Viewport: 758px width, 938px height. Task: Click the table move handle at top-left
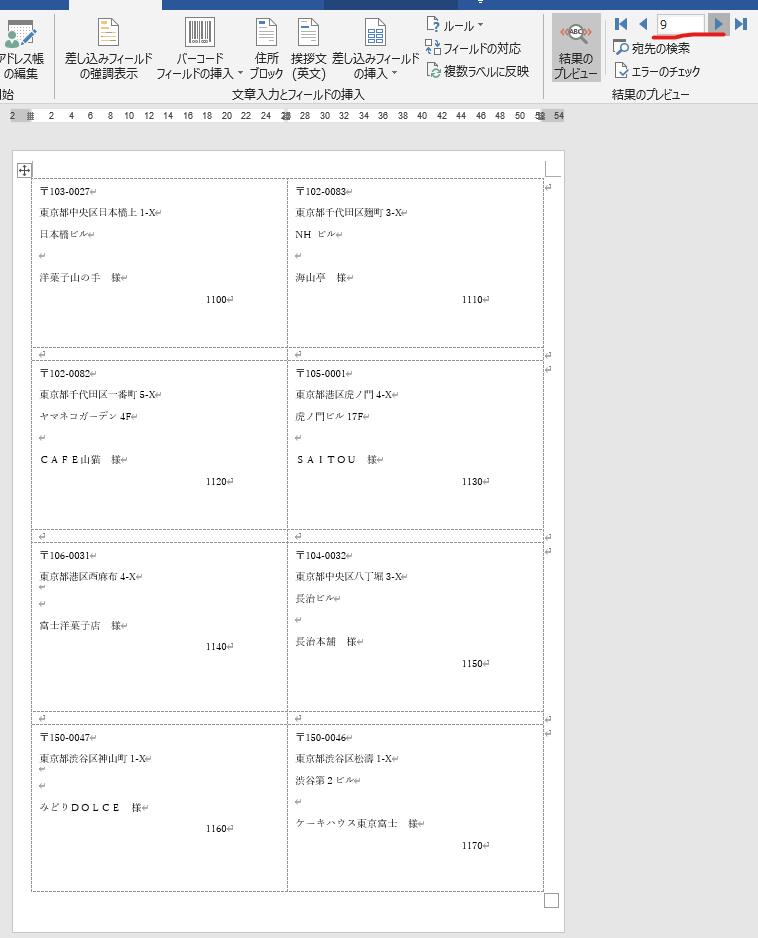pyautogui.click(x=25, y=171)
